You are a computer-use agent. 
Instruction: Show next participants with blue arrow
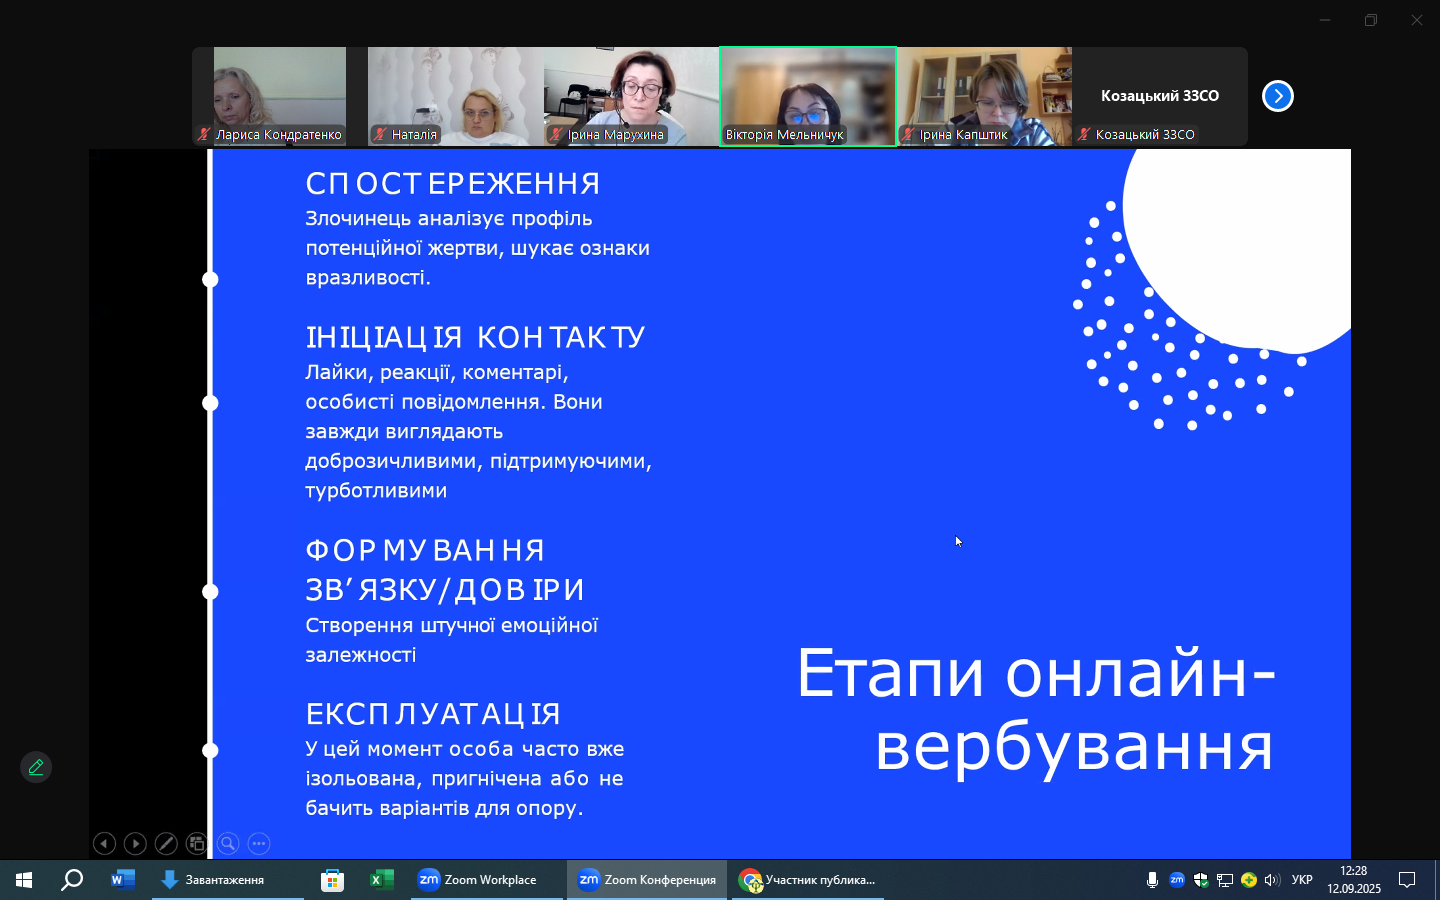(1278, 96)
